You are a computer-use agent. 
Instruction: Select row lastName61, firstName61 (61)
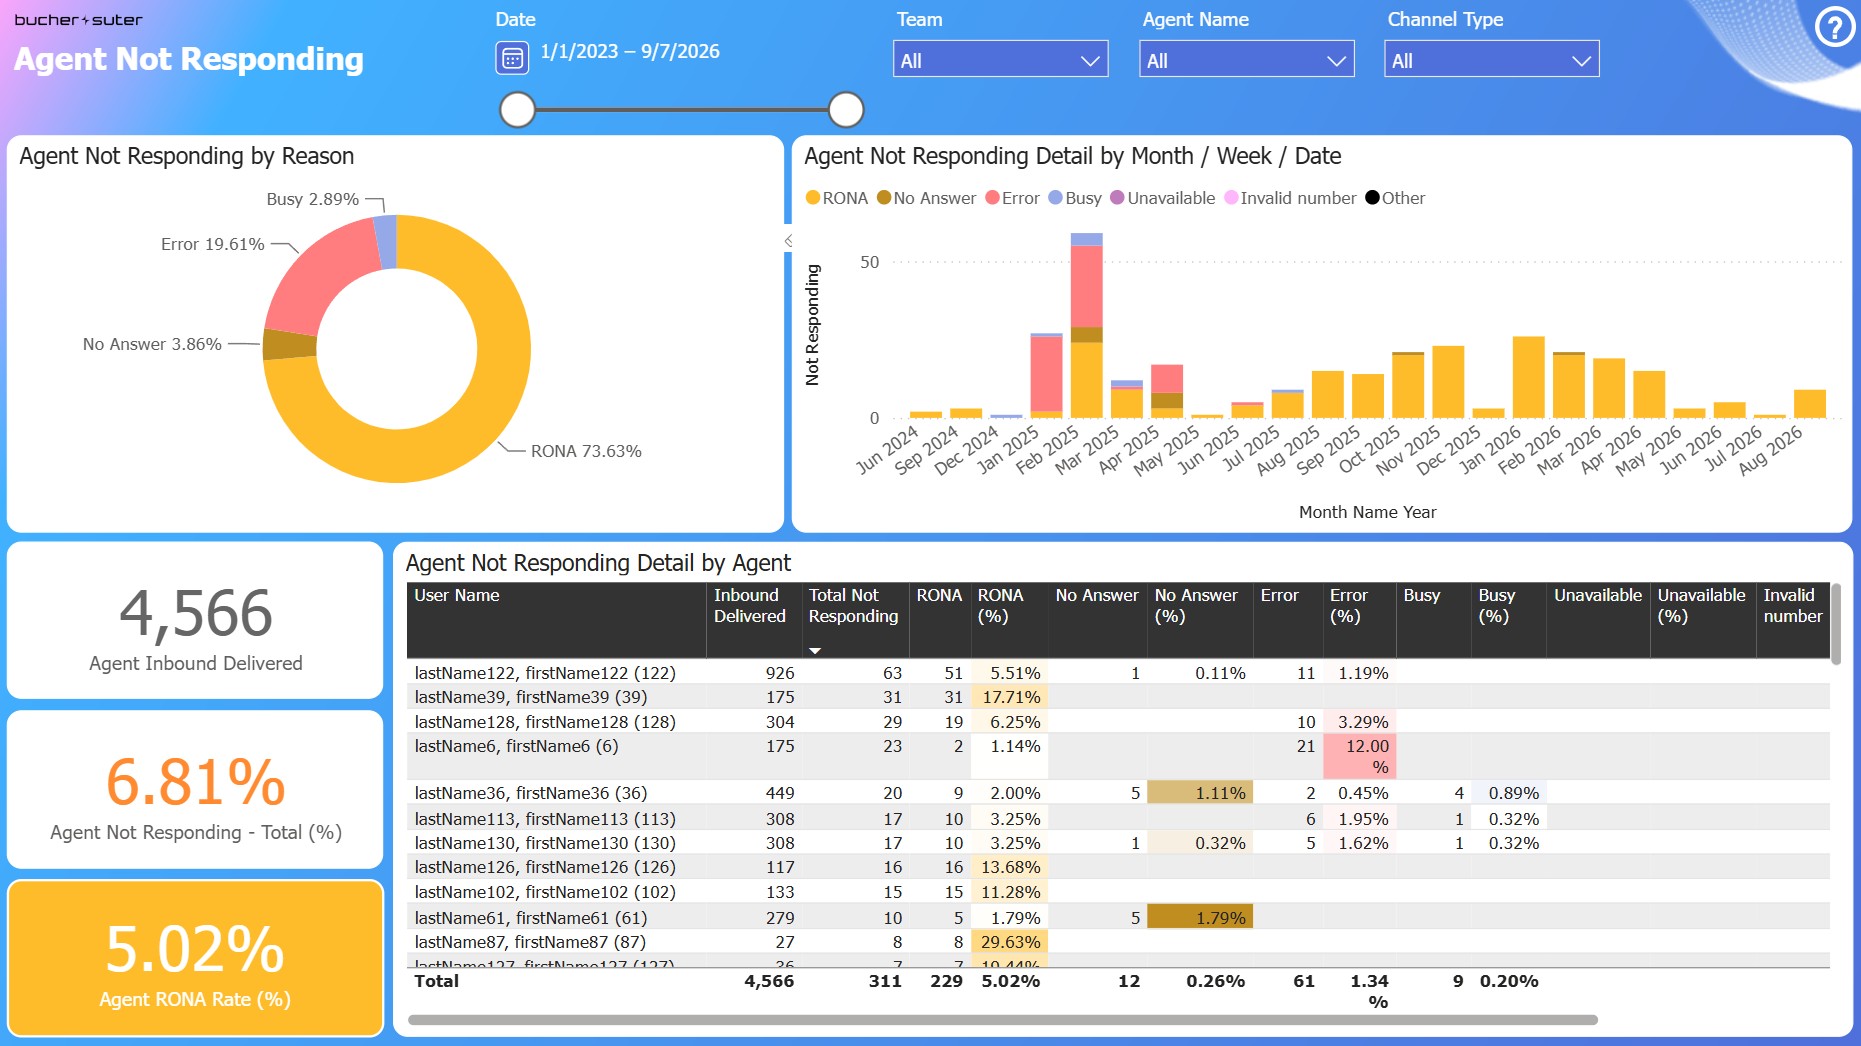(1118, 918)
